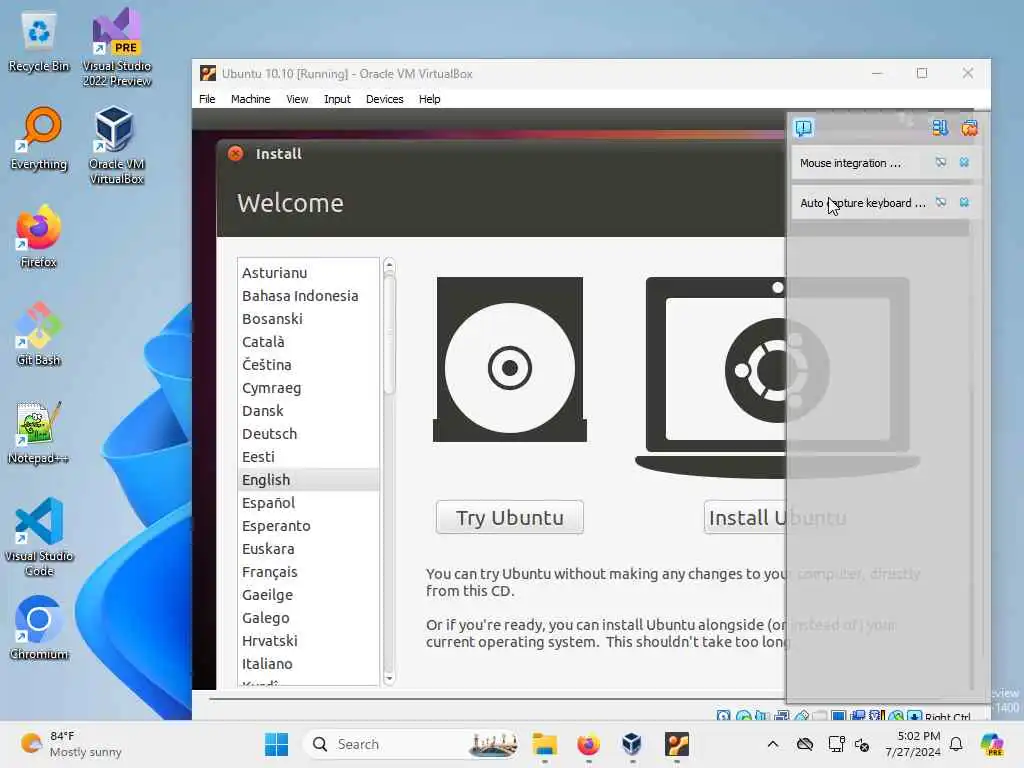
Task: Open the Mouse integration notification text
Action: click(x=850, y=163)
